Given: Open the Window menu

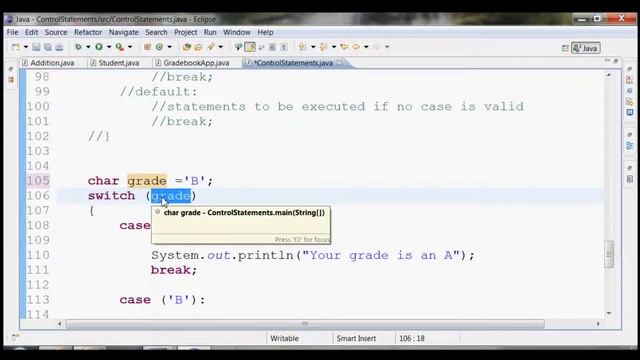Looking at the screenshot, I should coord(237,32).
